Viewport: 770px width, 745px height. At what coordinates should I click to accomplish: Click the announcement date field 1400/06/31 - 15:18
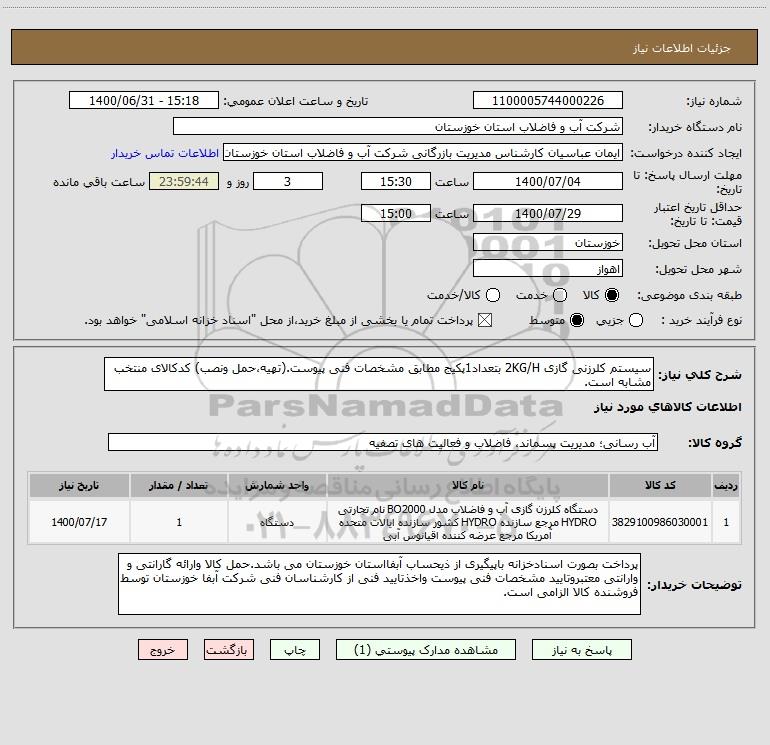(144, 101)
